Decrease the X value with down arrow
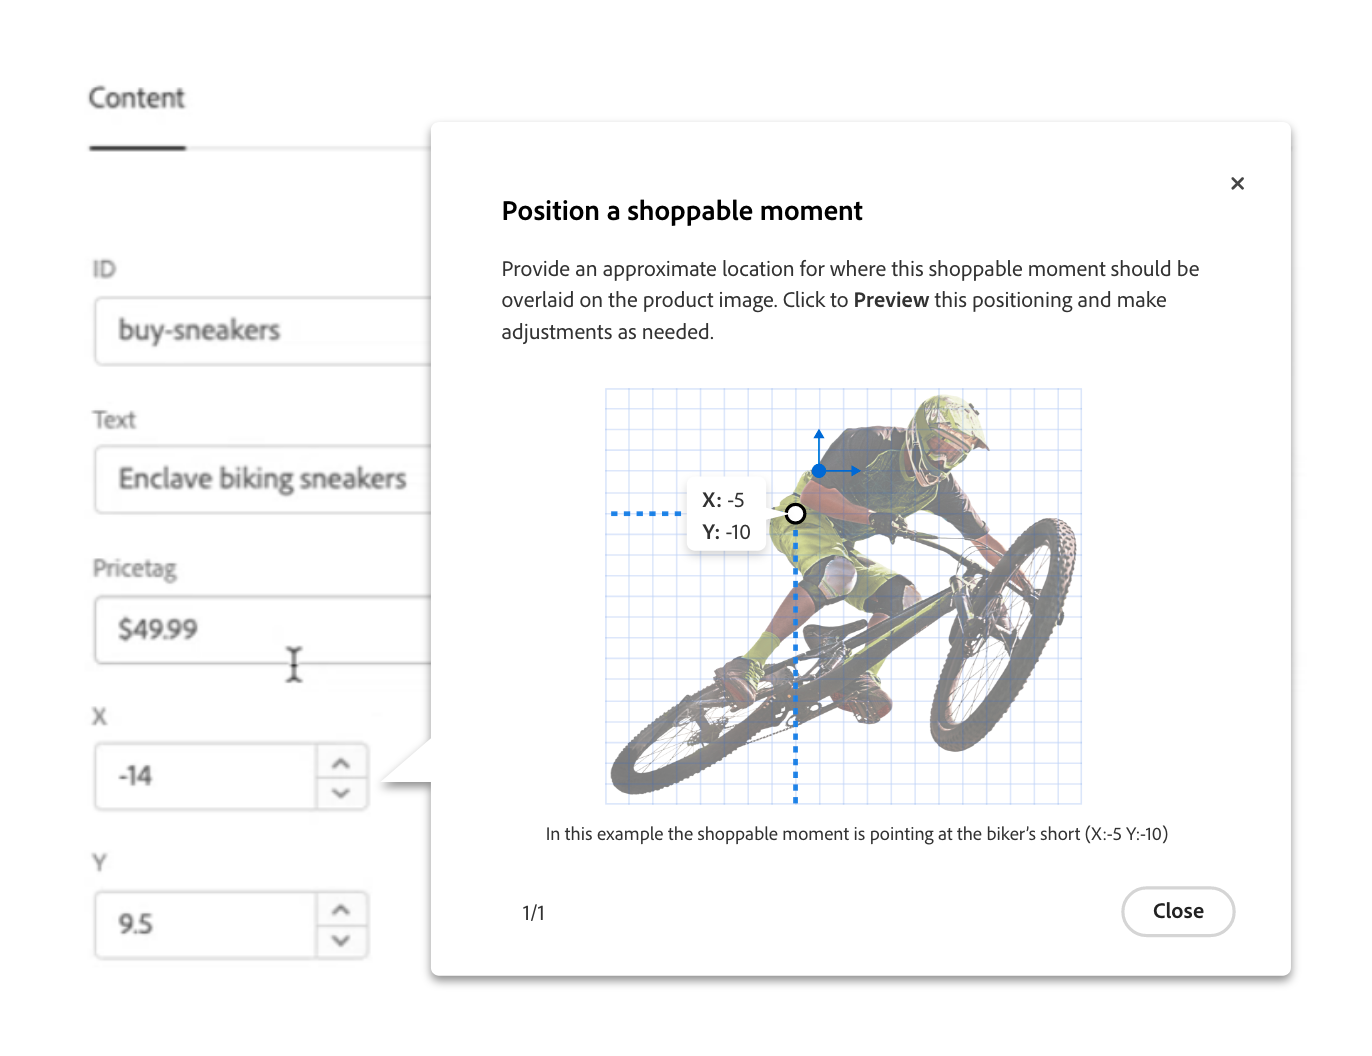The image size is (1372, 1056). tap(341, 793)
